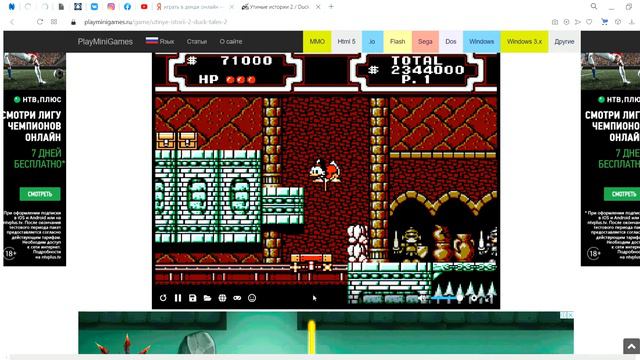640x360 pixels.
Task: Open the MMO games category
Action: (317, 42)
